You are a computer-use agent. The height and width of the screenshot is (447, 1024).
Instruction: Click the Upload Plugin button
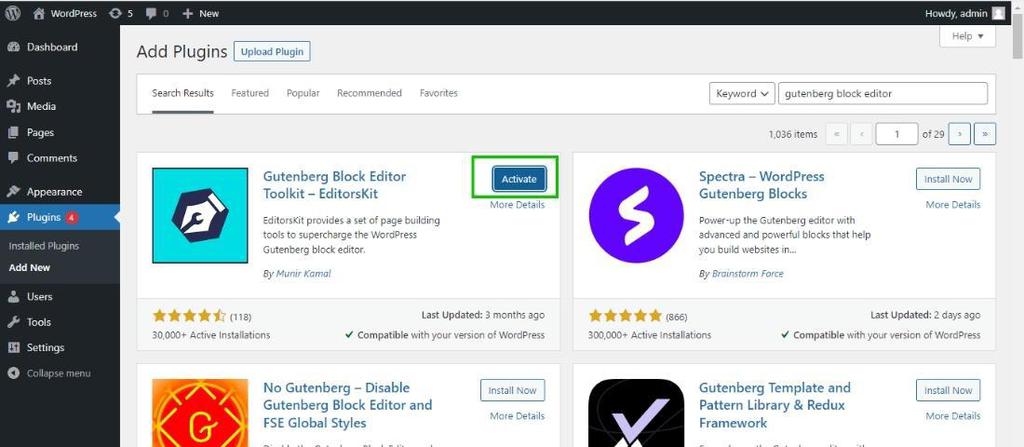(272, 51)
